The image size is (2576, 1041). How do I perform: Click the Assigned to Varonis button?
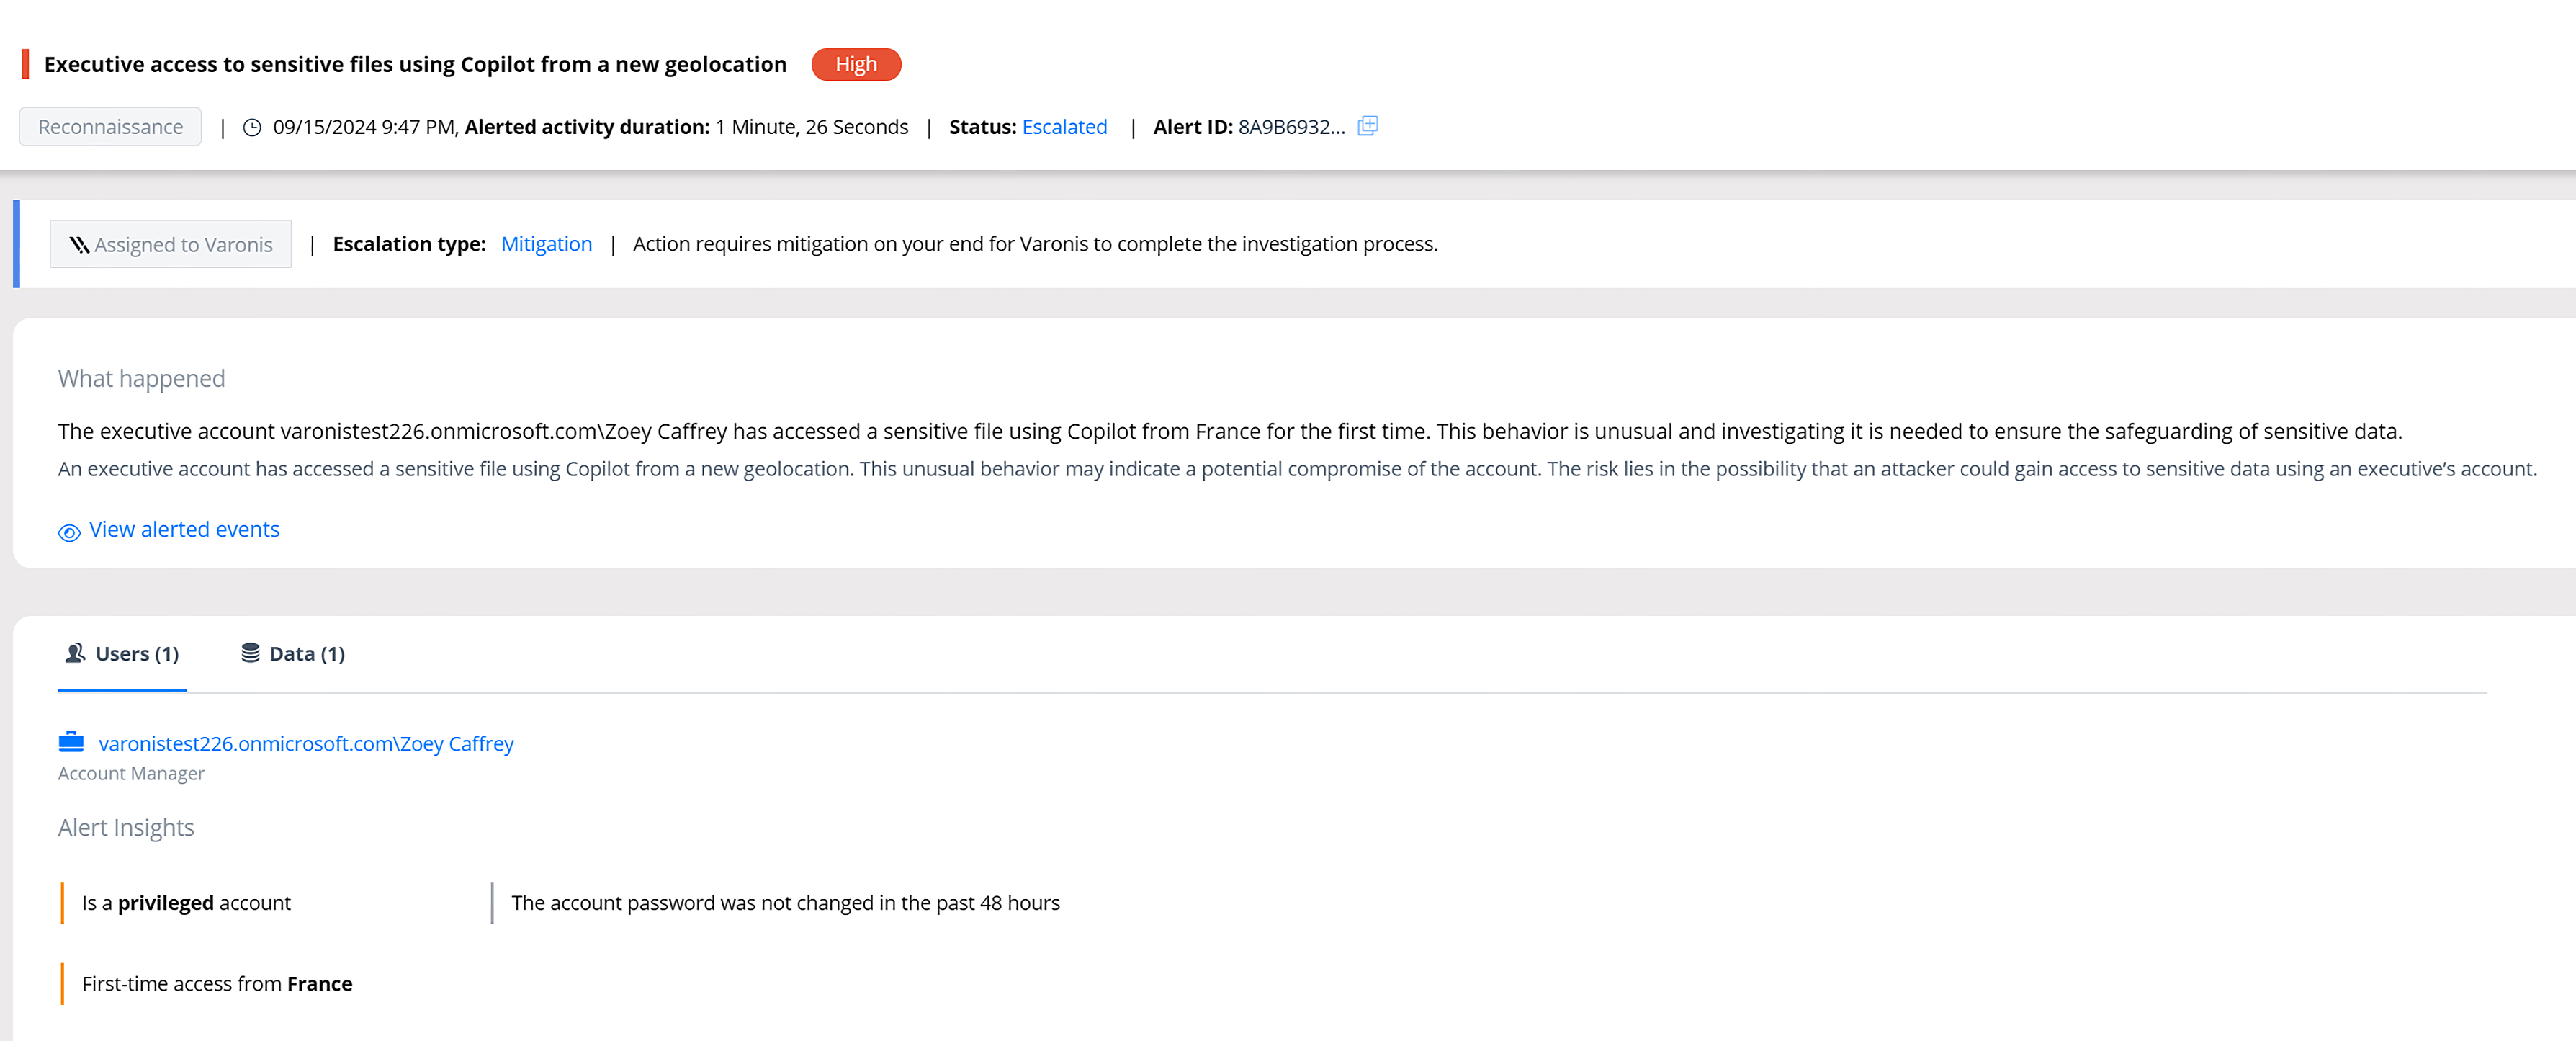coord(171,245)
